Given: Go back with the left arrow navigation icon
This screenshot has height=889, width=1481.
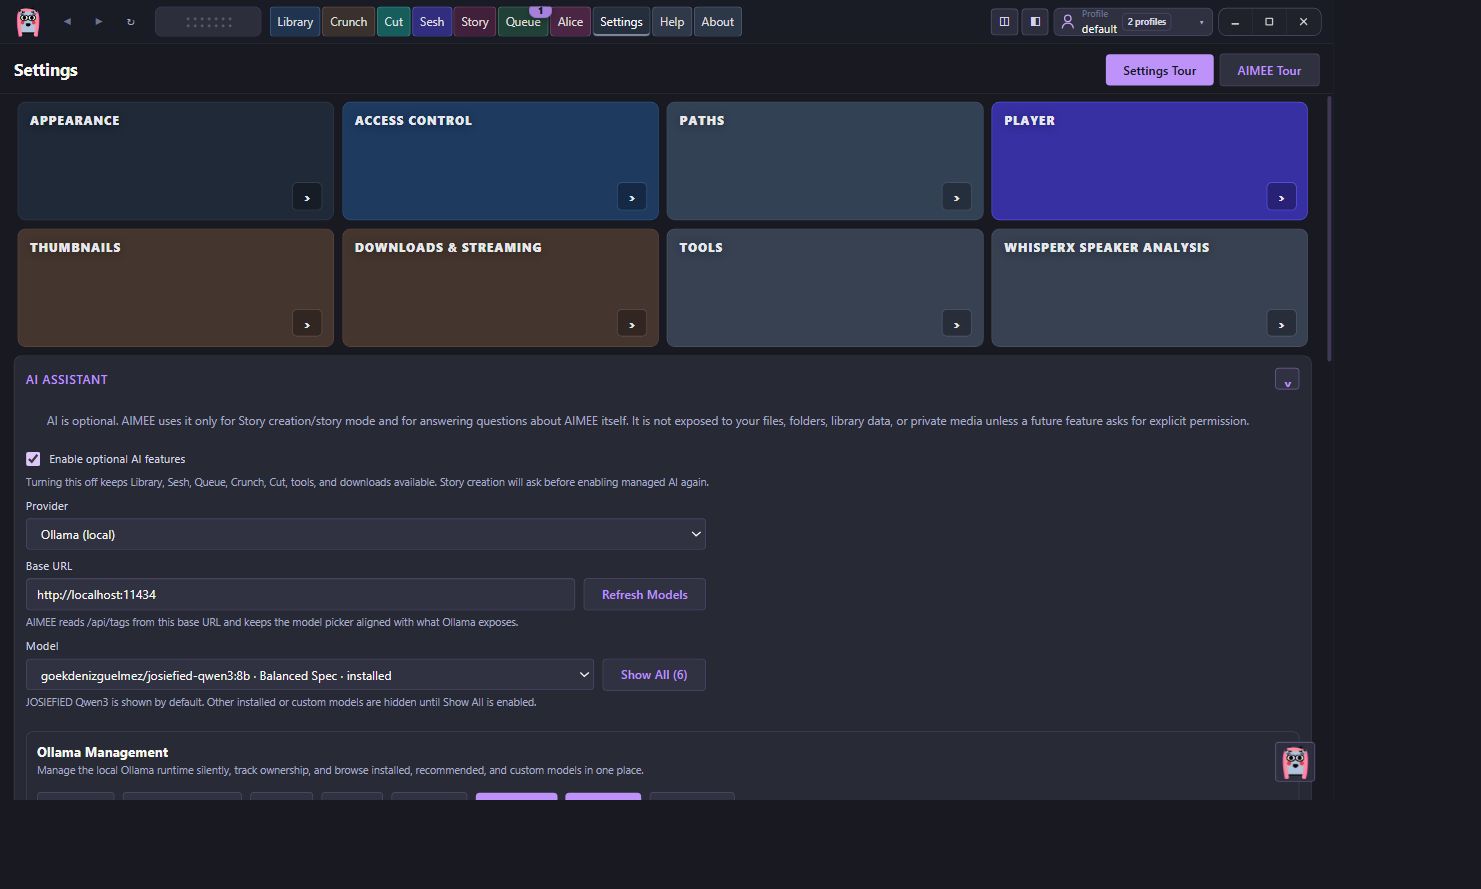Looking at the screenshot, I should pos(67,22).
